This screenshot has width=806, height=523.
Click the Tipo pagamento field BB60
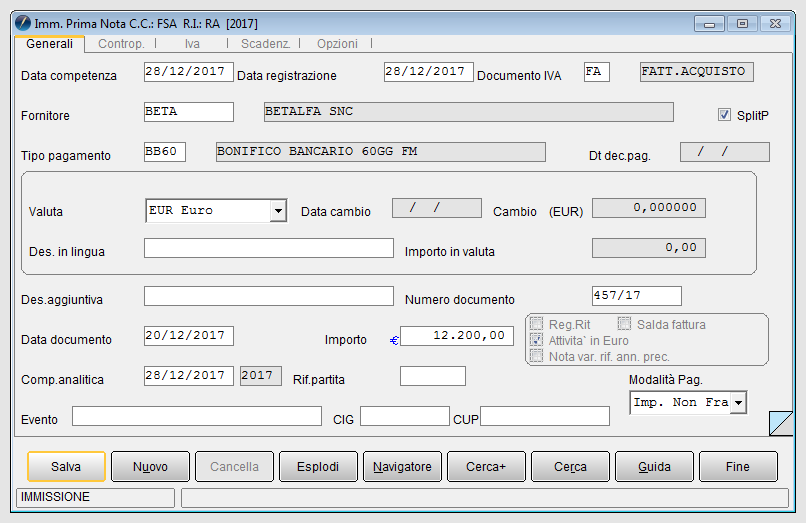coord(164,152)
